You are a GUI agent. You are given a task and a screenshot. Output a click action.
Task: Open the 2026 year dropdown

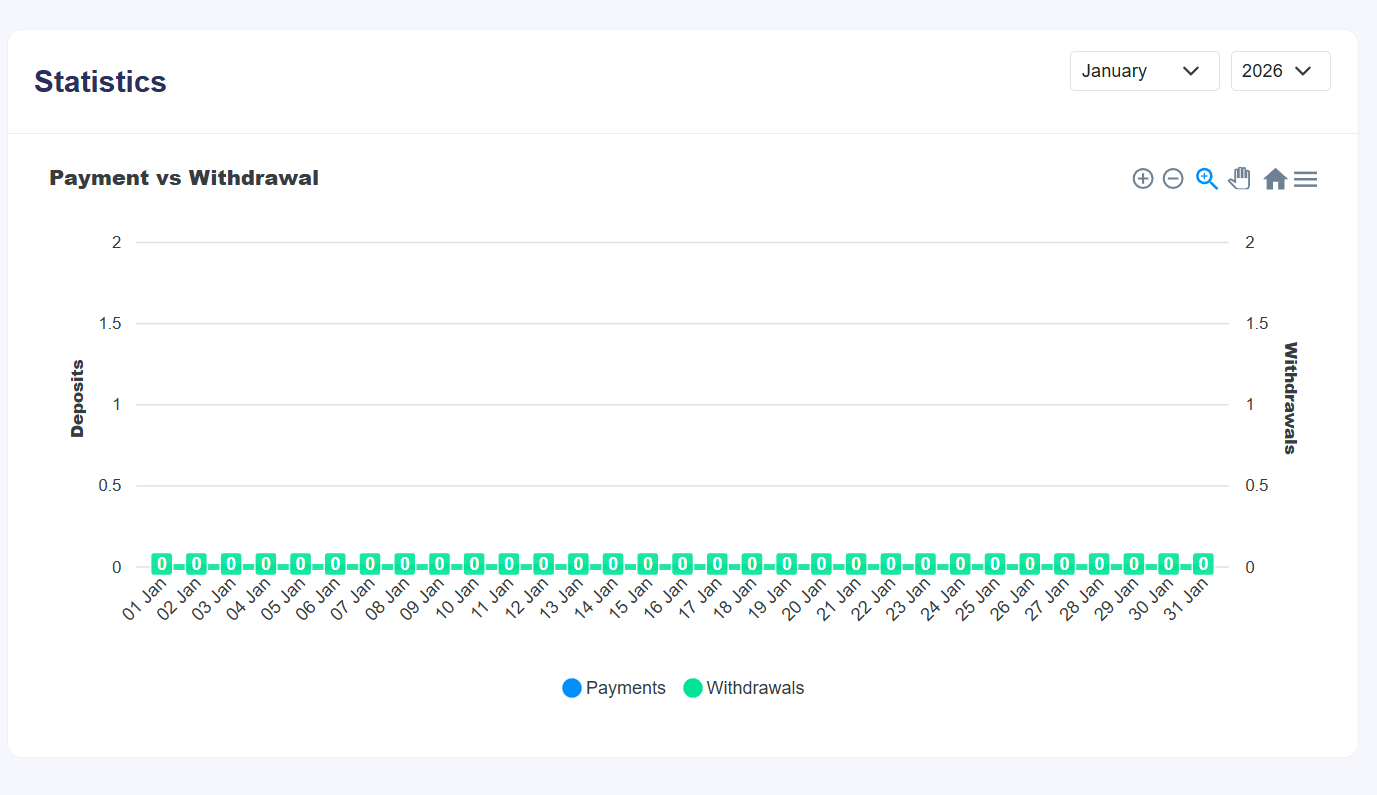pyautogui.click(x=1280, y=71)
